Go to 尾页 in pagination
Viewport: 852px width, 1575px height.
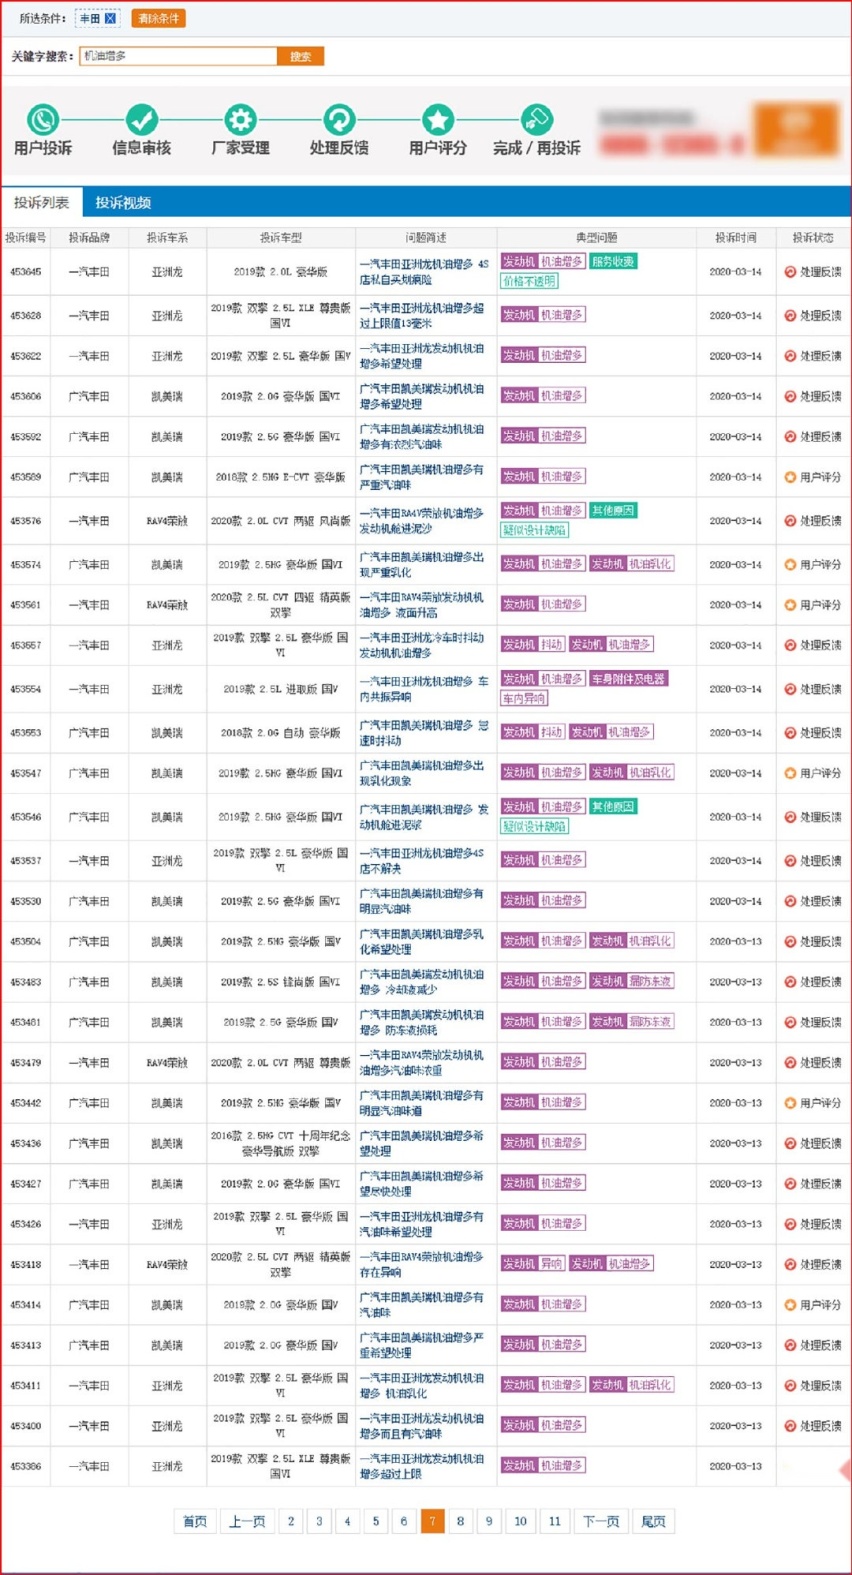(x=653, y=1521)
